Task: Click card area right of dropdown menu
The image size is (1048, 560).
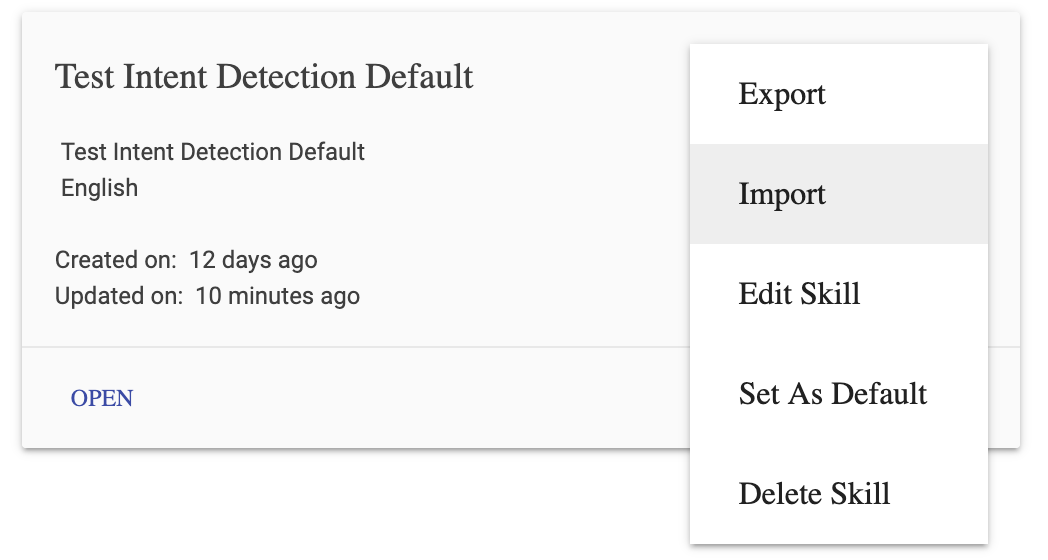Action: pyautogui.click(x=1004, y=250)
